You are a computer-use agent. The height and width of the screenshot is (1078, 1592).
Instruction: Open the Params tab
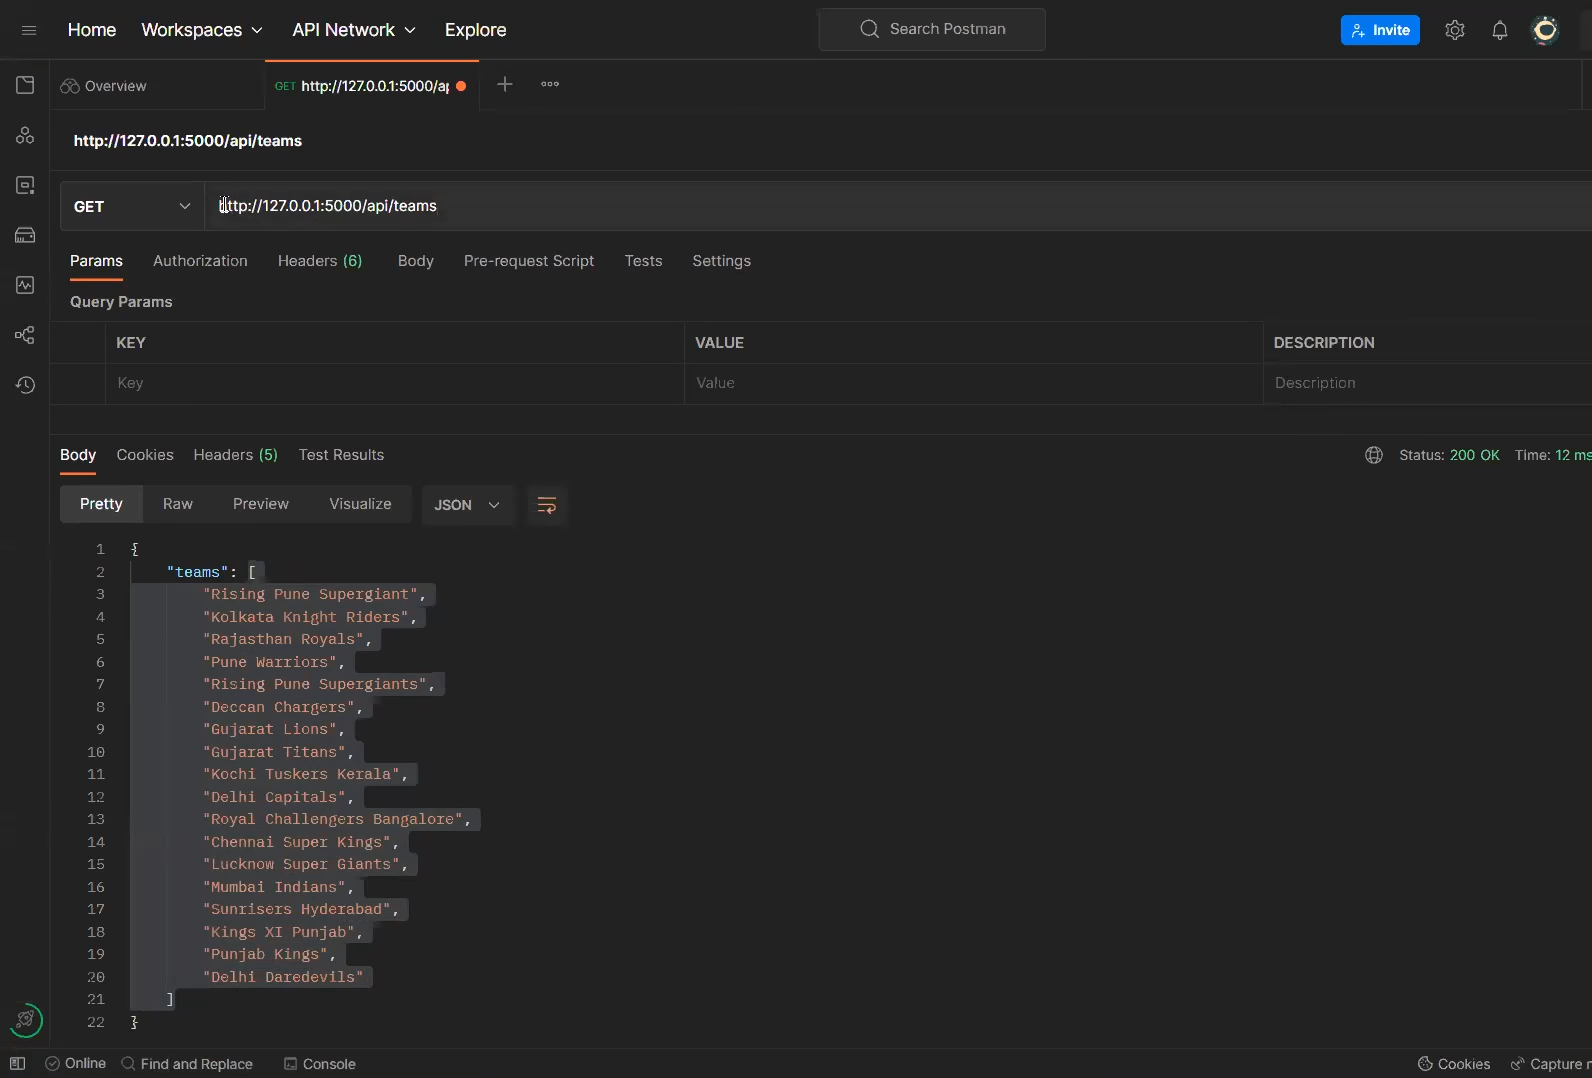96,261
